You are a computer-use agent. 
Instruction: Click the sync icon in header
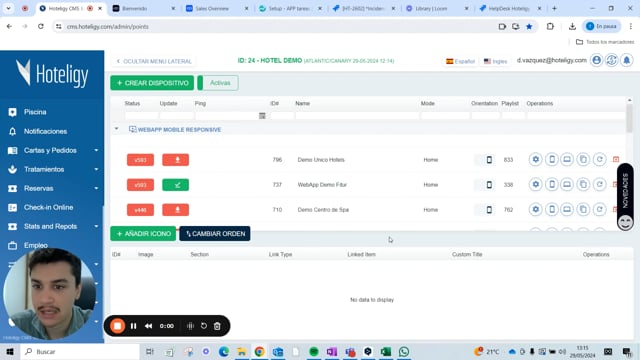click(x=611, y=60)
